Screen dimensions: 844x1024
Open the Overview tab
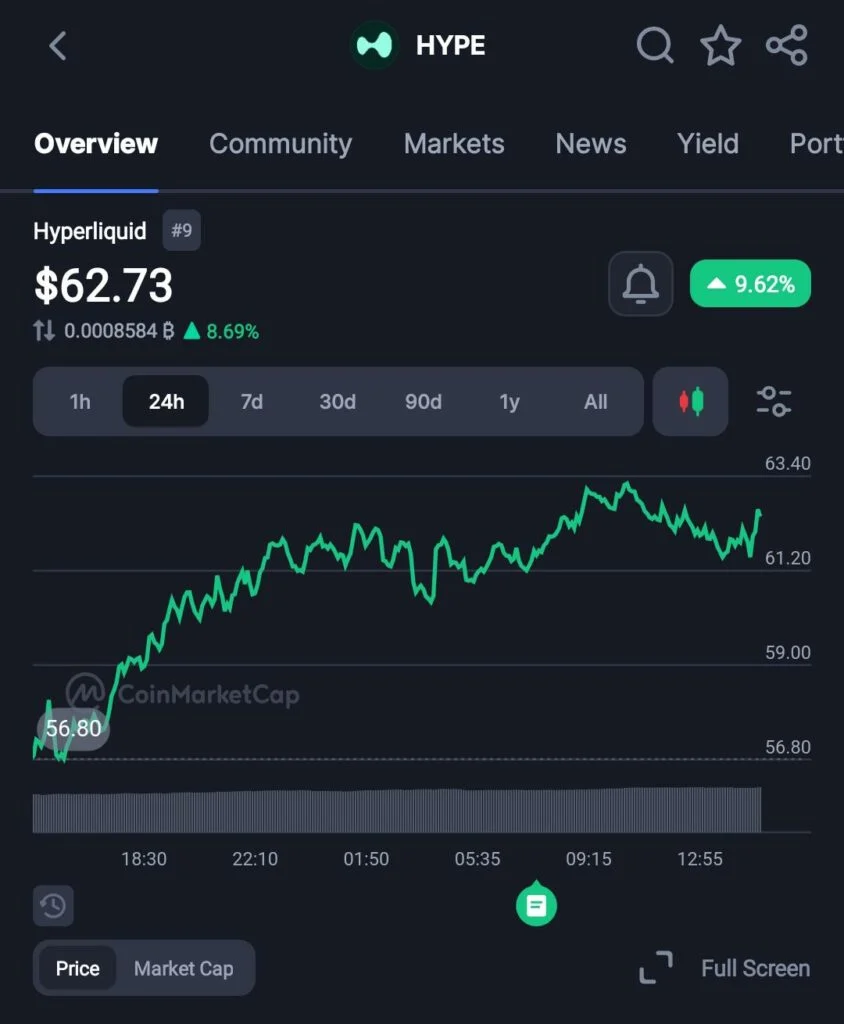96,144
